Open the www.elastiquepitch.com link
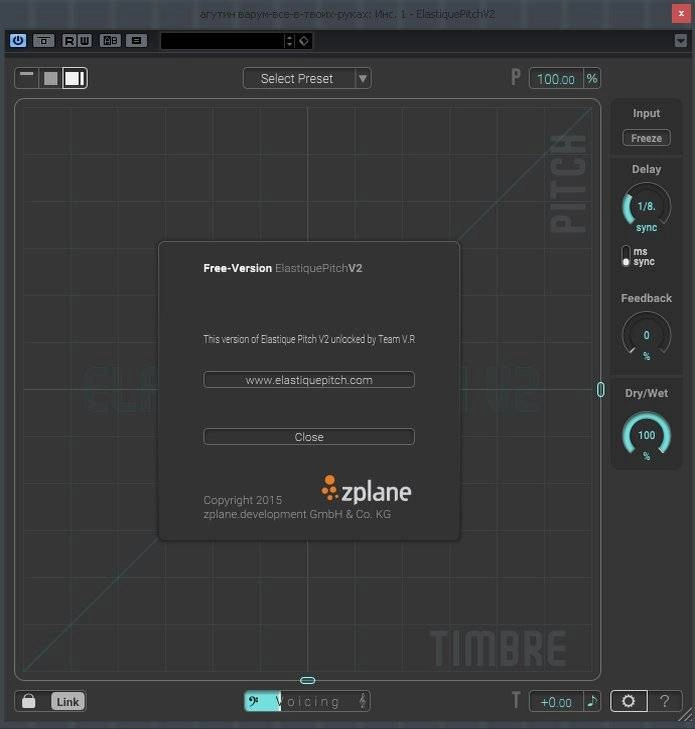Screen dimensions: 695x729 [309, 380]
